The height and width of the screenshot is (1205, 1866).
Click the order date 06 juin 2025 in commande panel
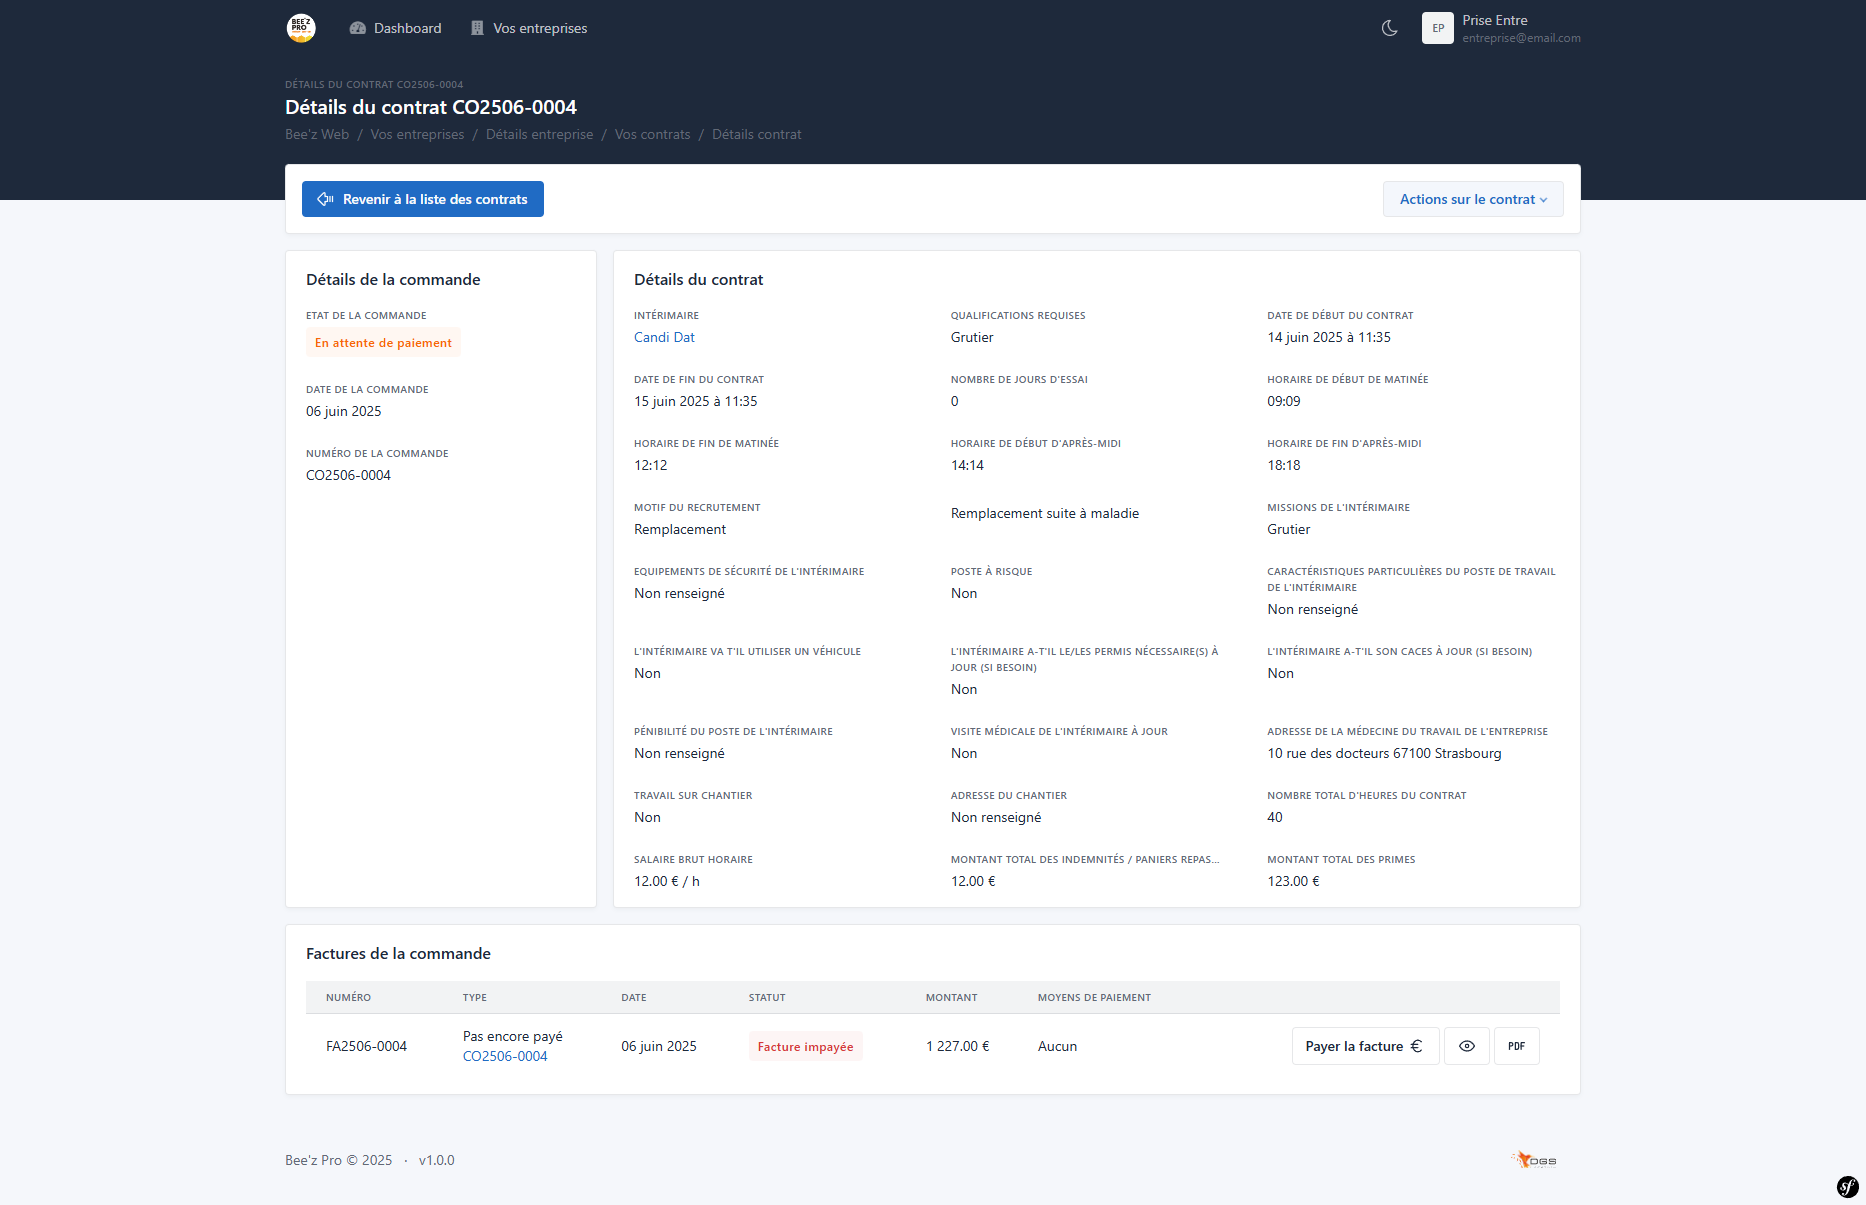343,411
